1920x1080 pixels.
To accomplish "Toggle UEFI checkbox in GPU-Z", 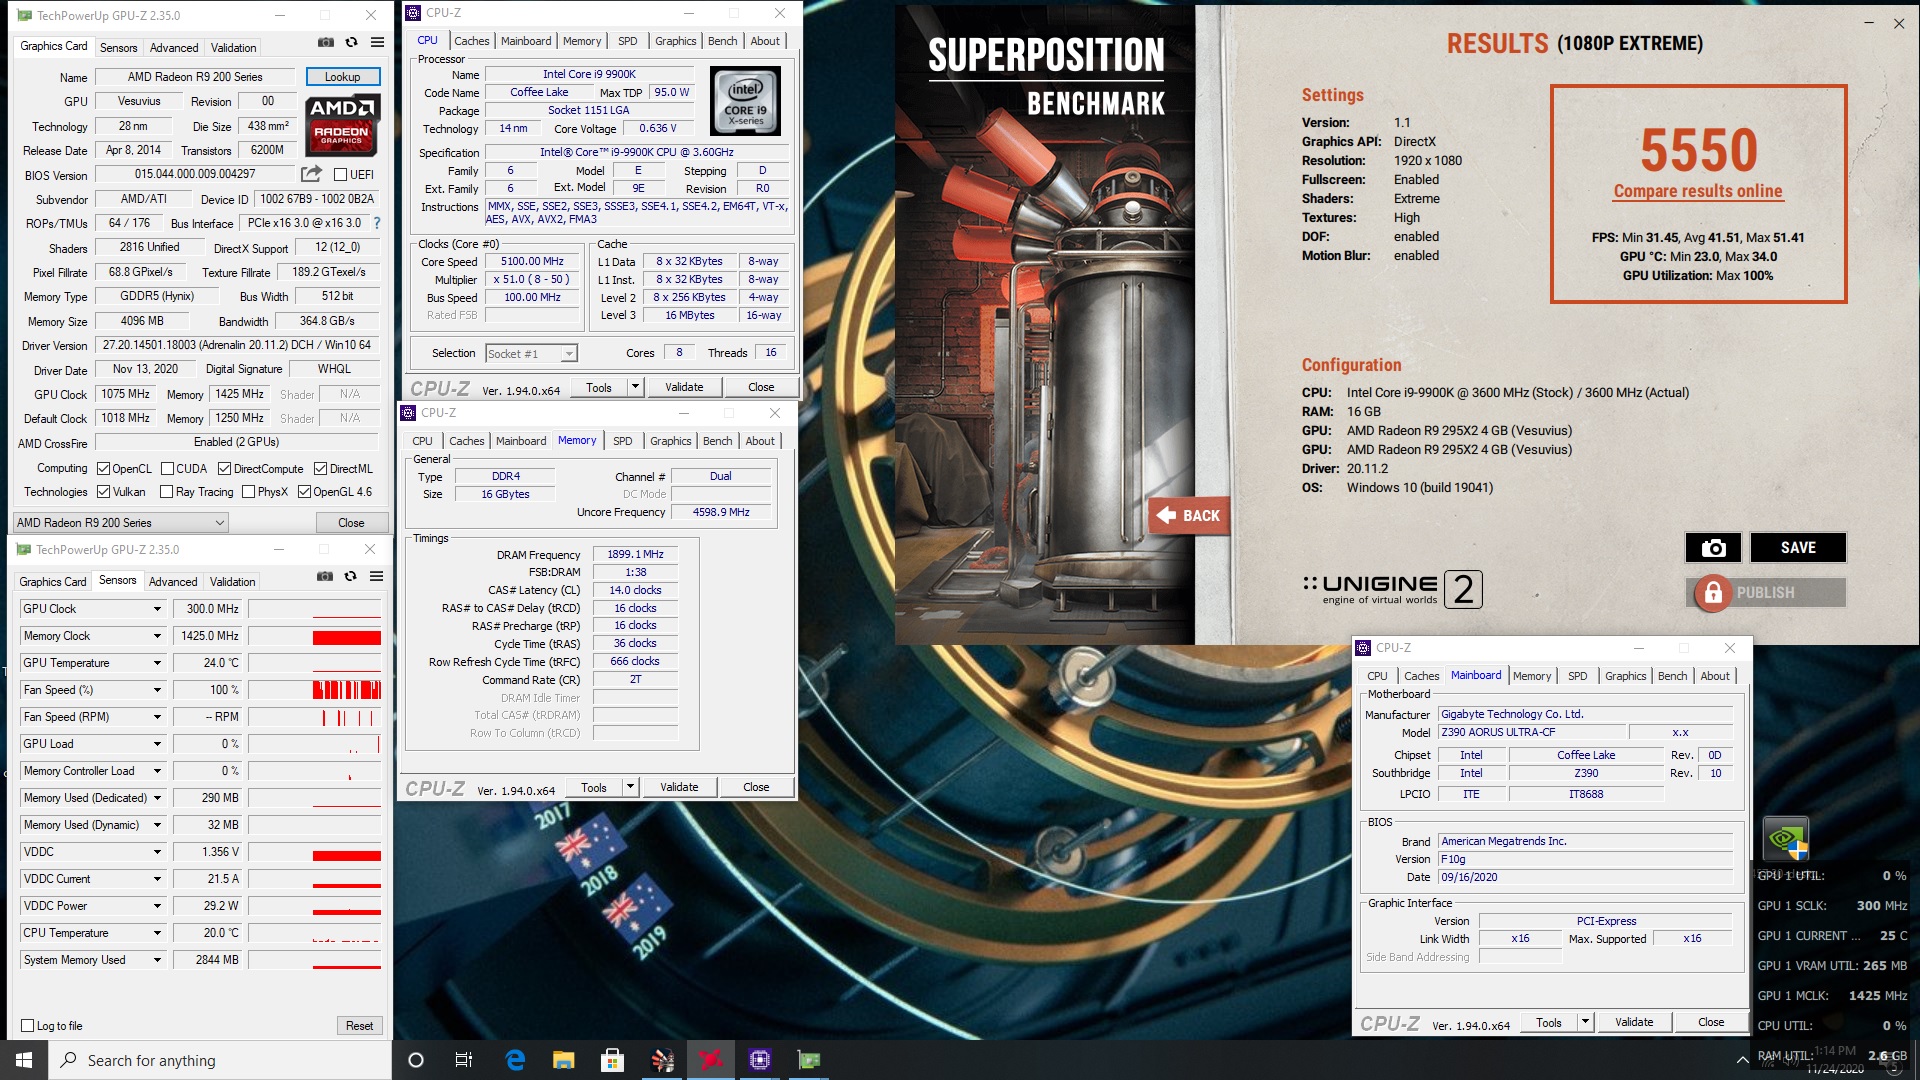I will 340,175.
